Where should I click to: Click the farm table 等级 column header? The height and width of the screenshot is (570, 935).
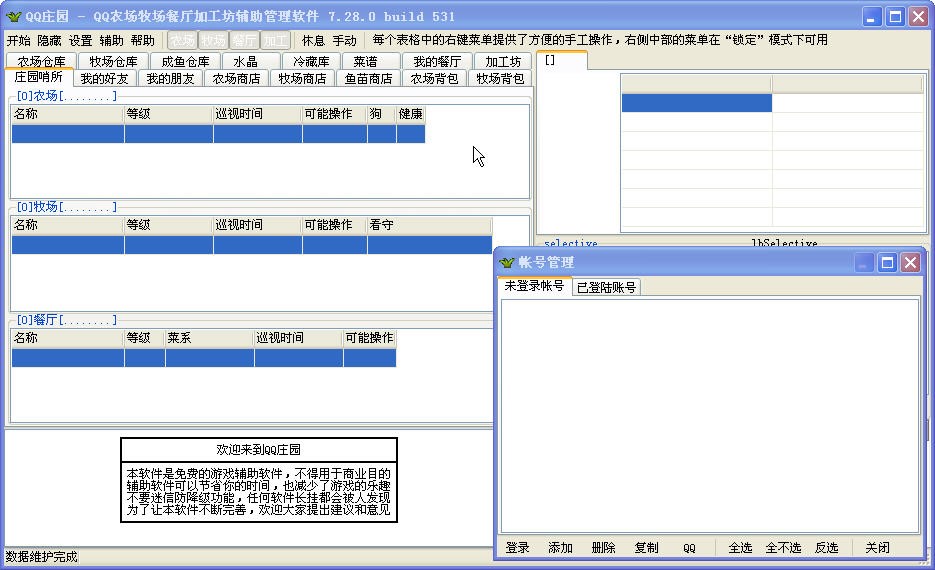pyautogui.click(x=169, y=114)
